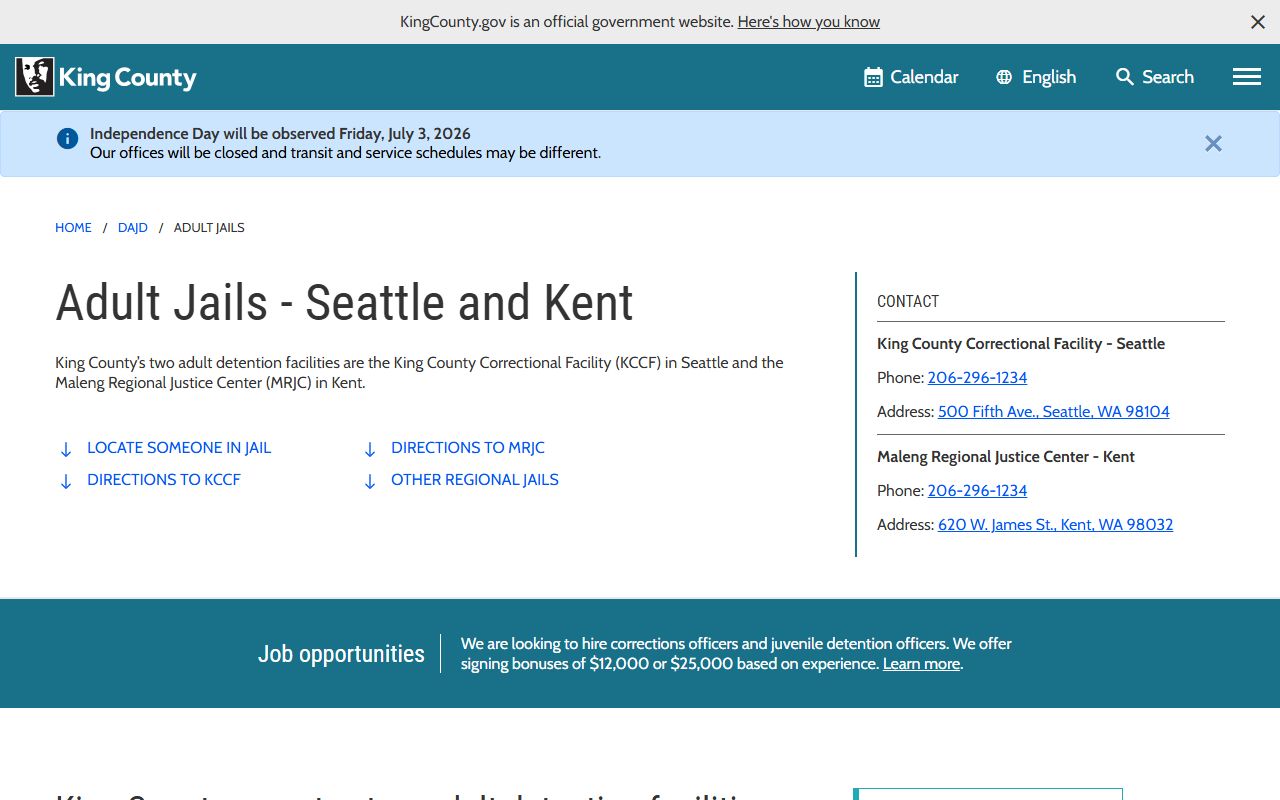The image size is (1280, 800).
Task: Jump to DIRECTIONS TO MRJC section
Action: pos(468,448)
